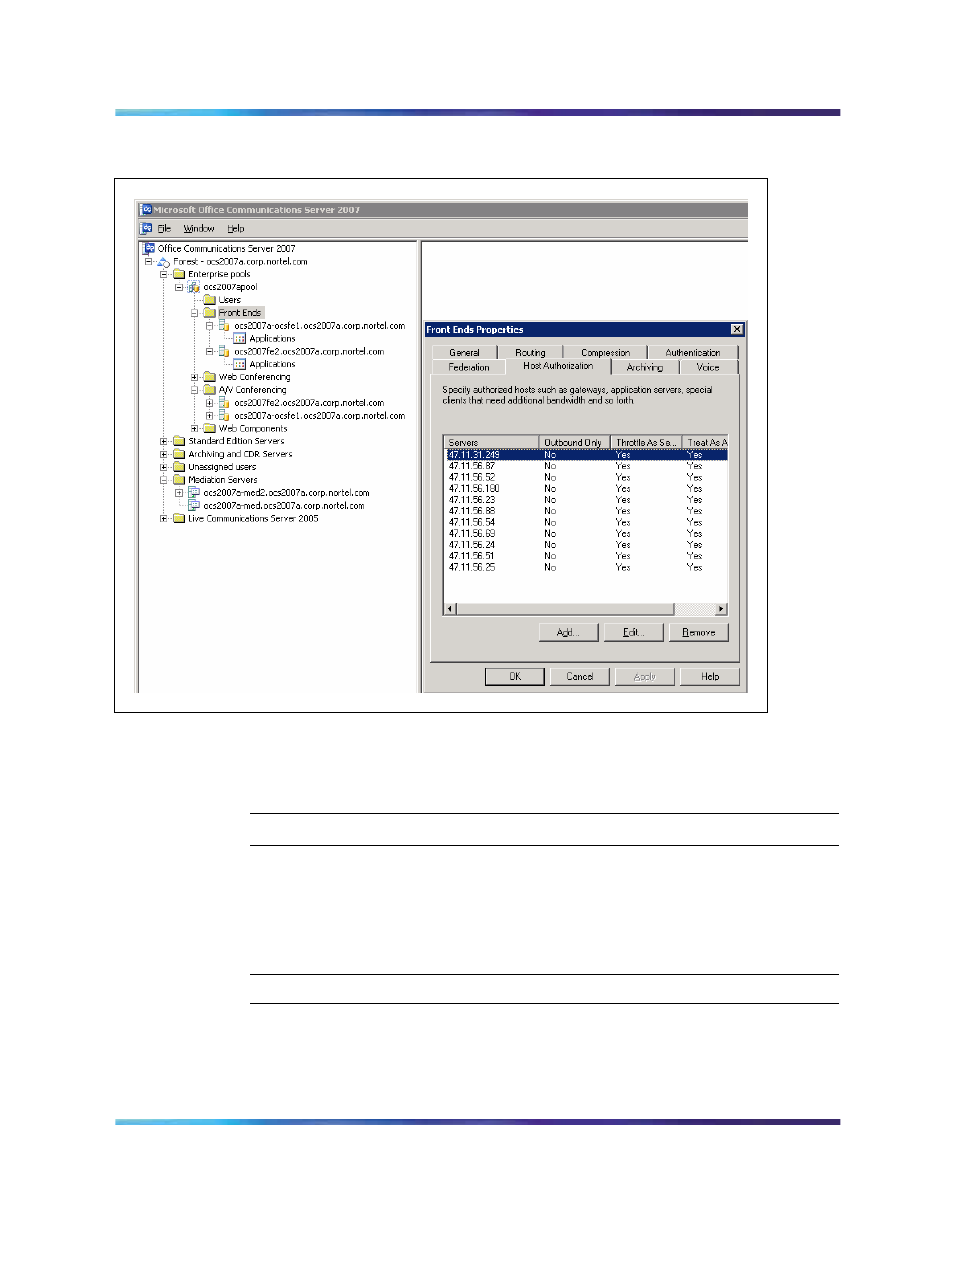Switch to the Compression tab
The height and width of the screenshot is (1272, 954).
[x=605, y=353]
